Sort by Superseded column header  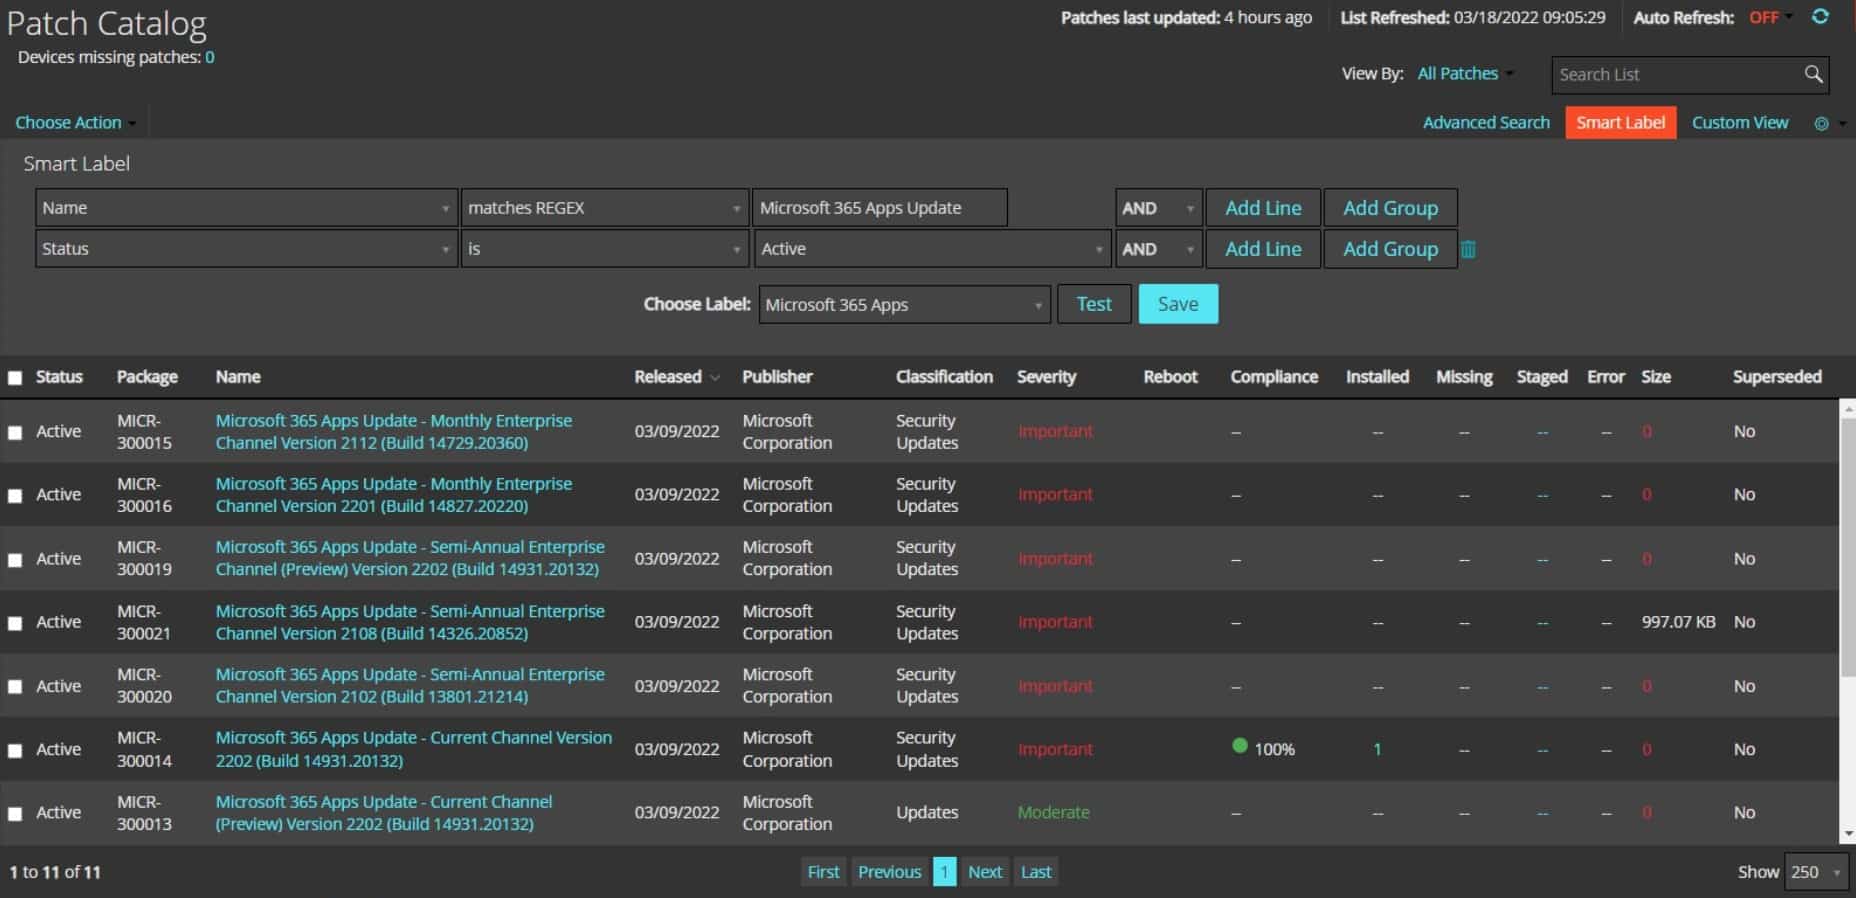1777,377
